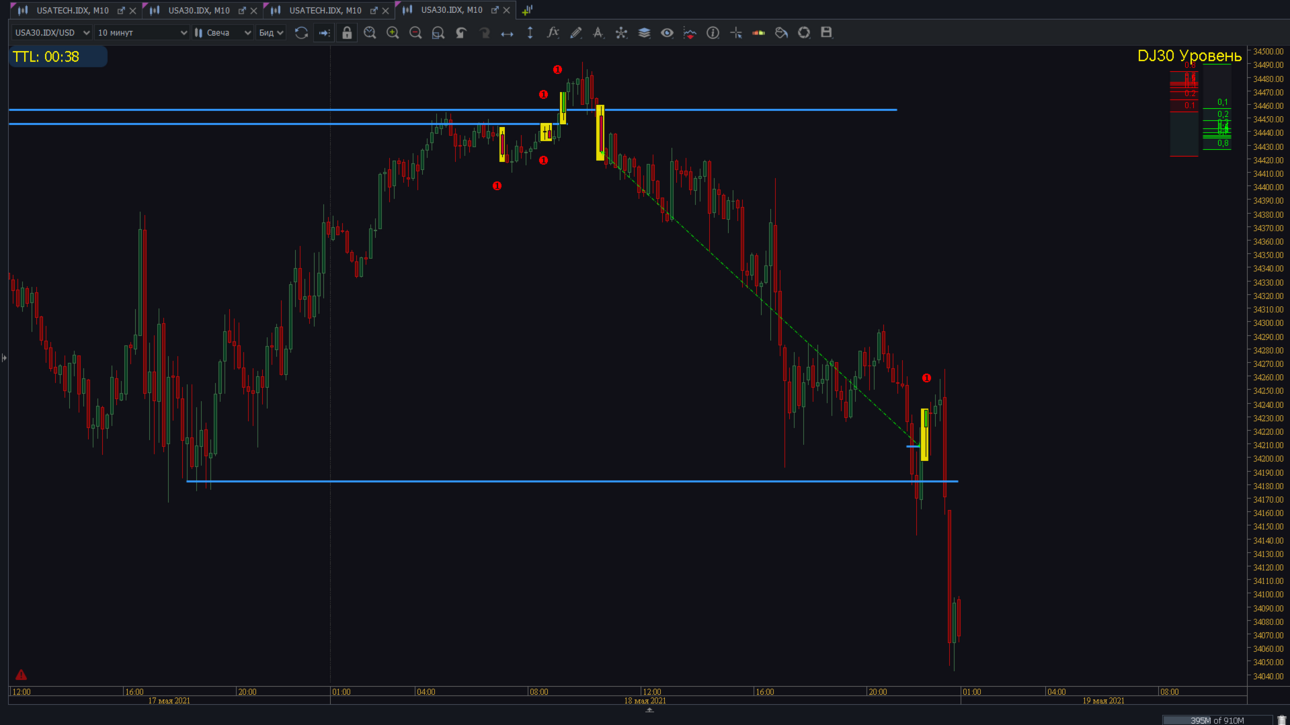Click the trash garbage collect icon
This screenshot has height=725, width=1290.
1281,720
